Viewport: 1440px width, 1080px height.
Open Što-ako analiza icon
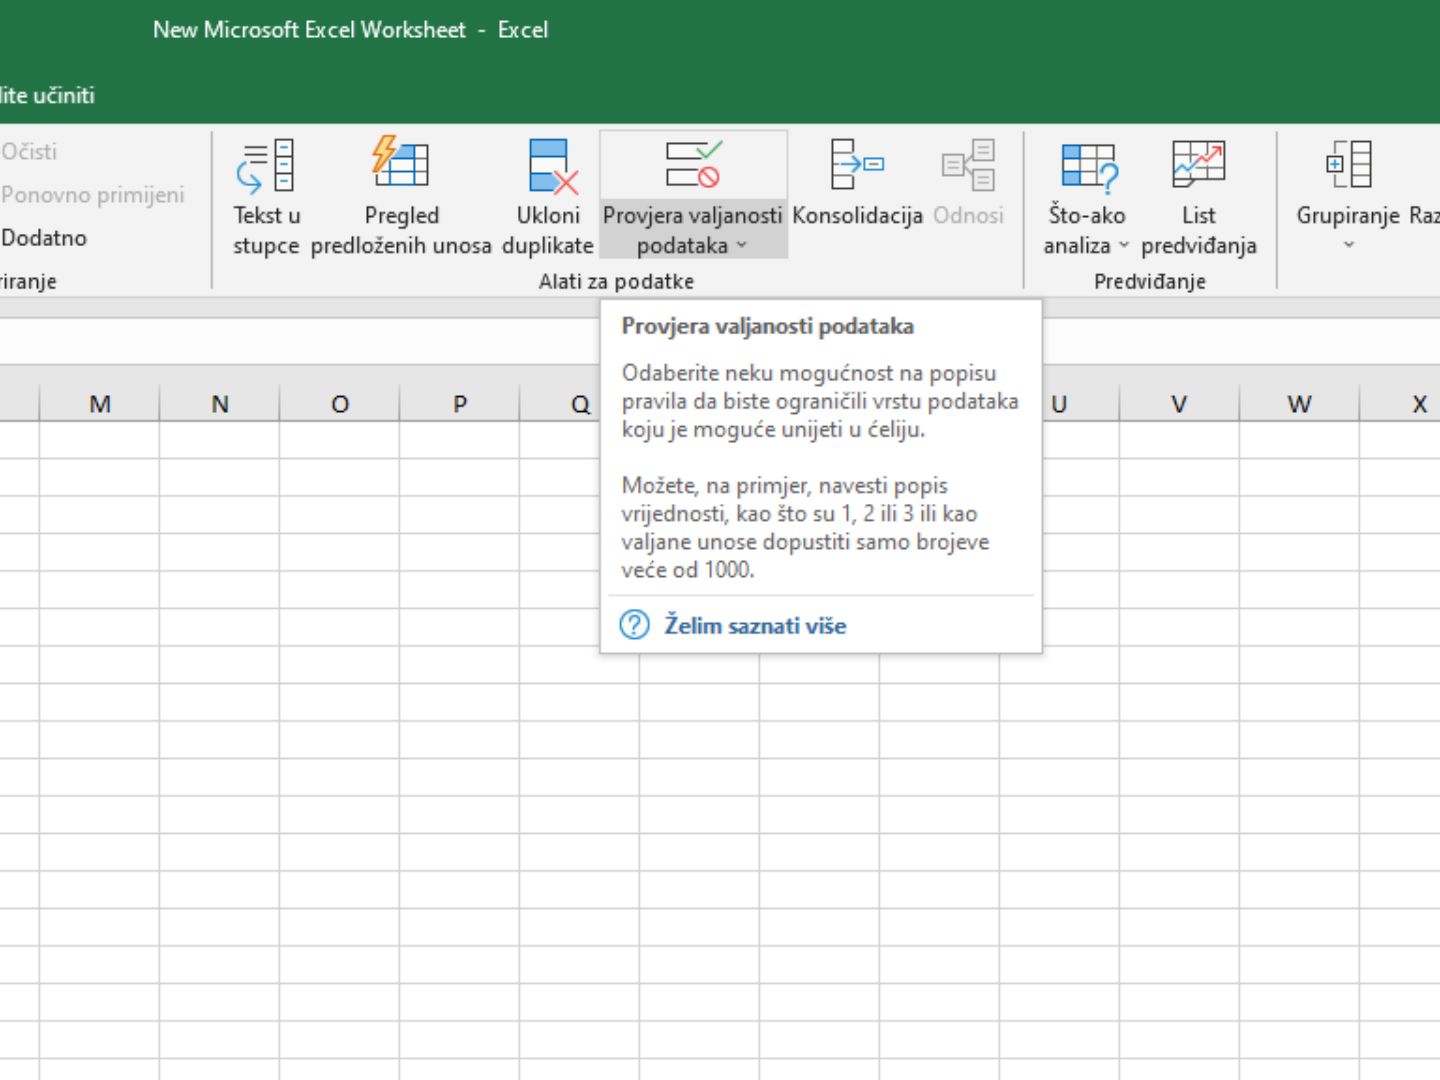pyautogui.click(x=1088, y=166)
